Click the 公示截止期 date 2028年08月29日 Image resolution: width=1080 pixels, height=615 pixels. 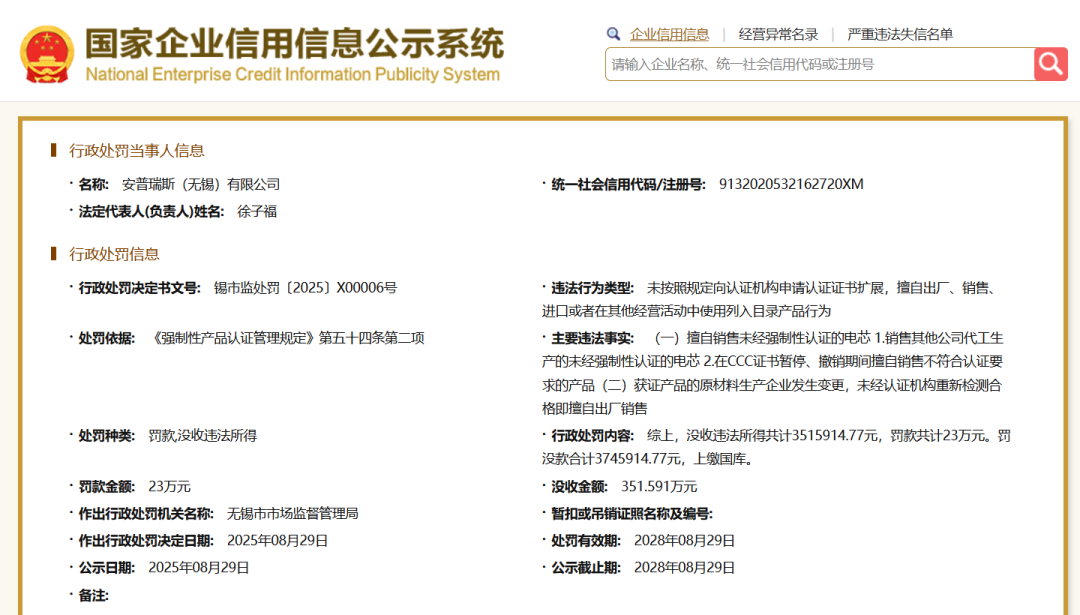click(685, 567)
